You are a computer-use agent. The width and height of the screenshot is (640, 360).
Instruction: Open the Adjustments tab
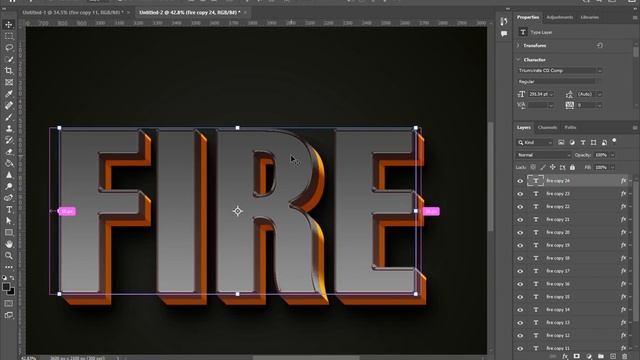pos(560,17)
